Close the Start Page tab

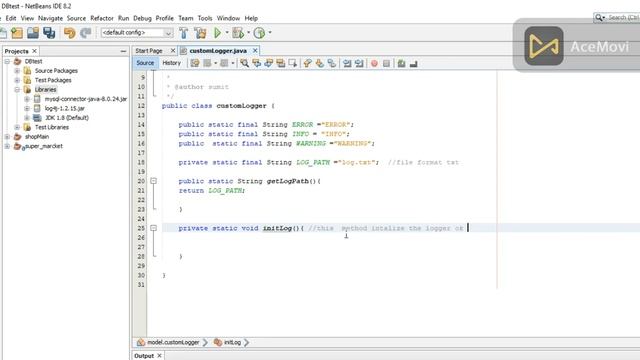pos(173,50)
